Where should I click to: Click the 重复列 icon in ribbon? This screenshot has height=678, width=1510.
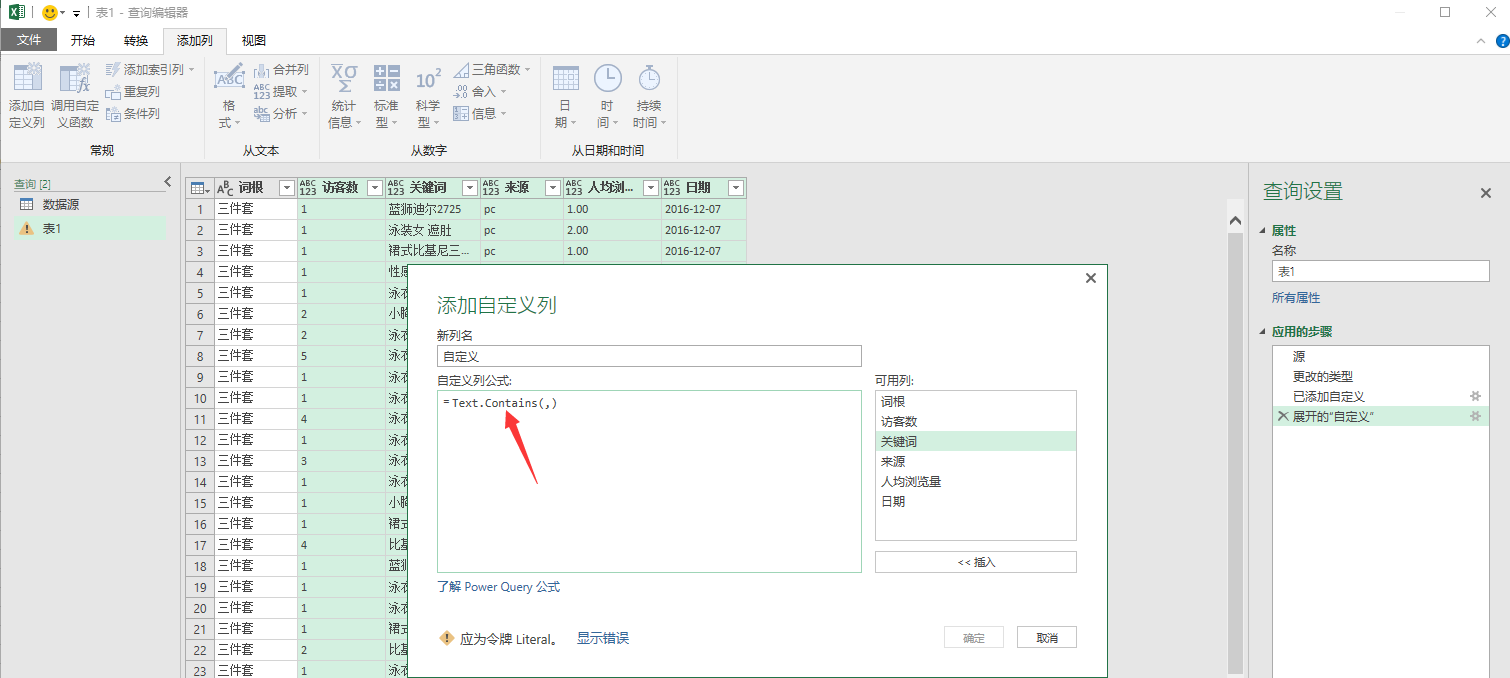(x=113, y=91)
